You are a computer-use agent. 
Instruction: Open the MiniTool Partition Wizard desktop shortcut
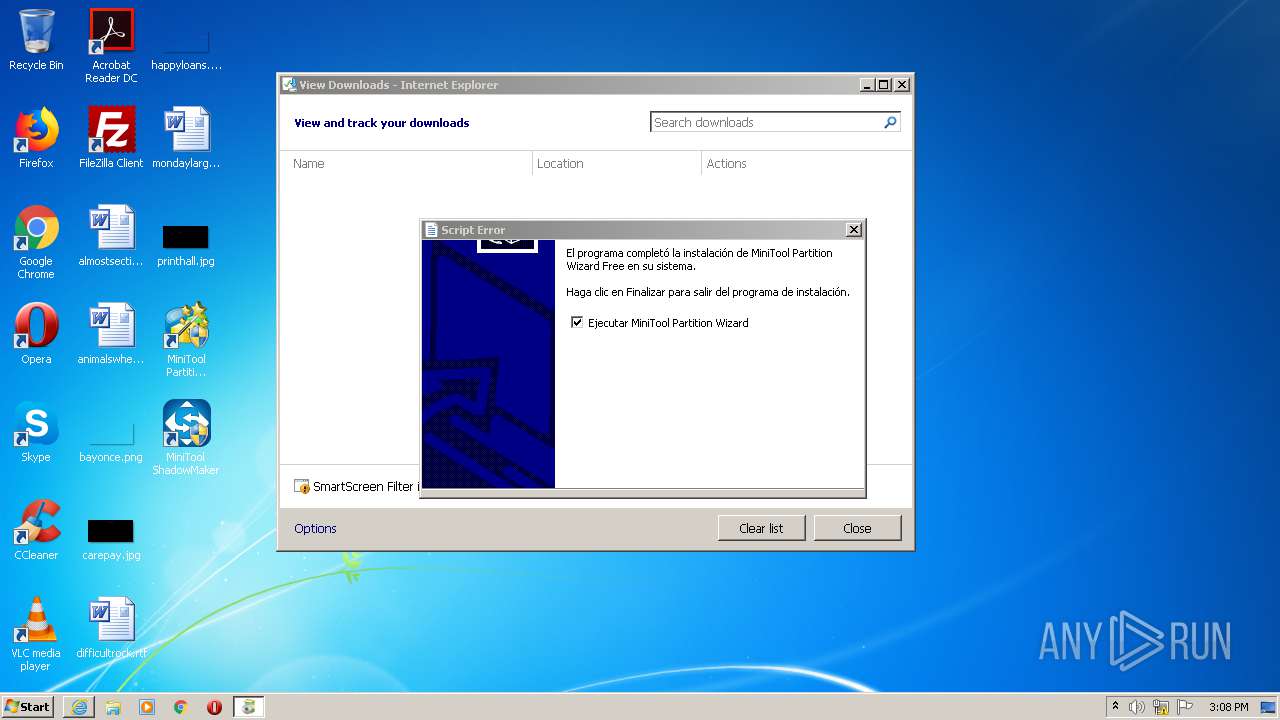tap(186, 340)
